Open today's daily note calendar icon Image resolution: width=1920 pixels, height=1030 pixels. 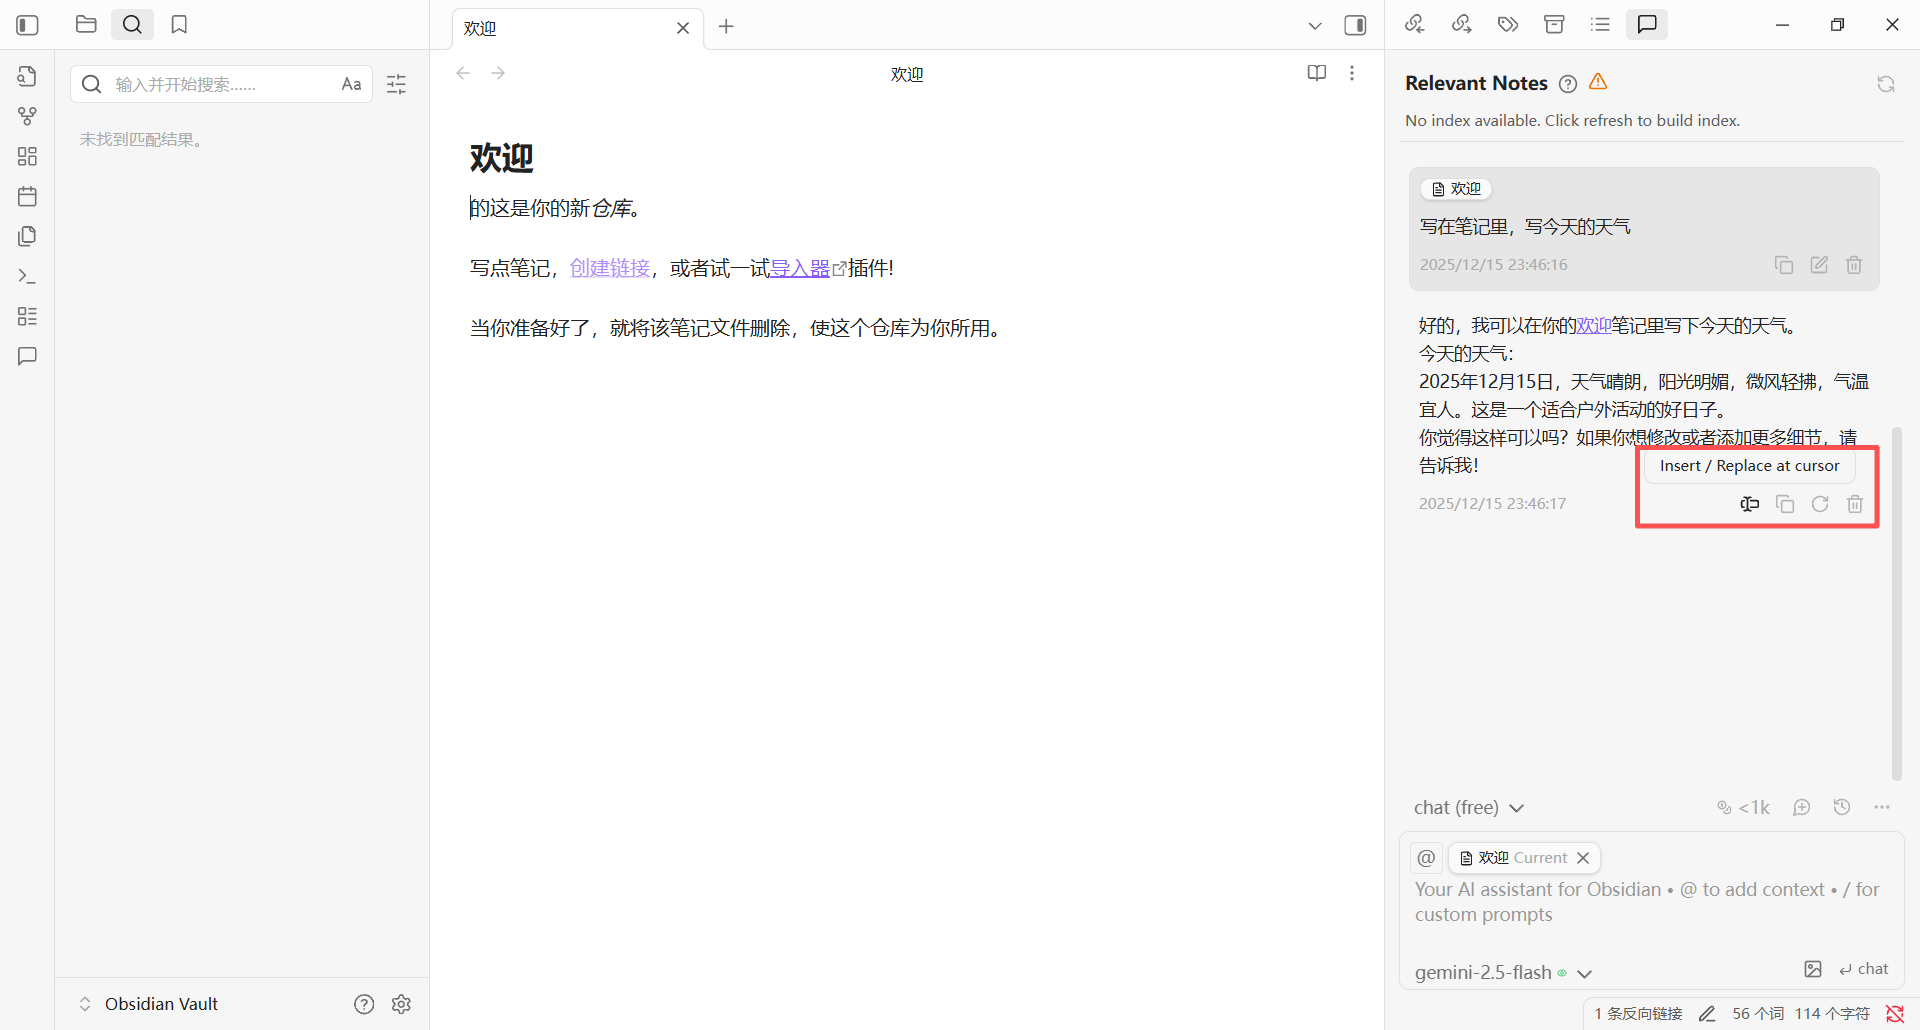click(x=27, y=196)
